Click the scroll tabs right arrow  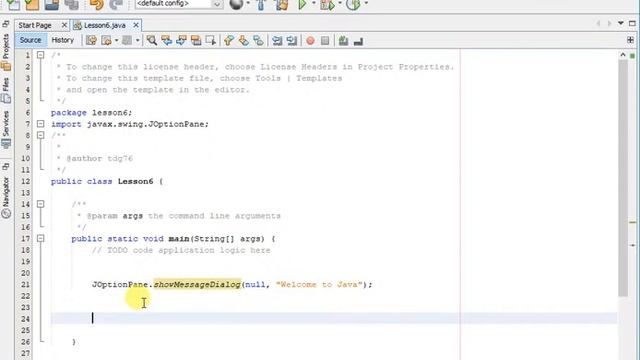[x=609, y=24]
